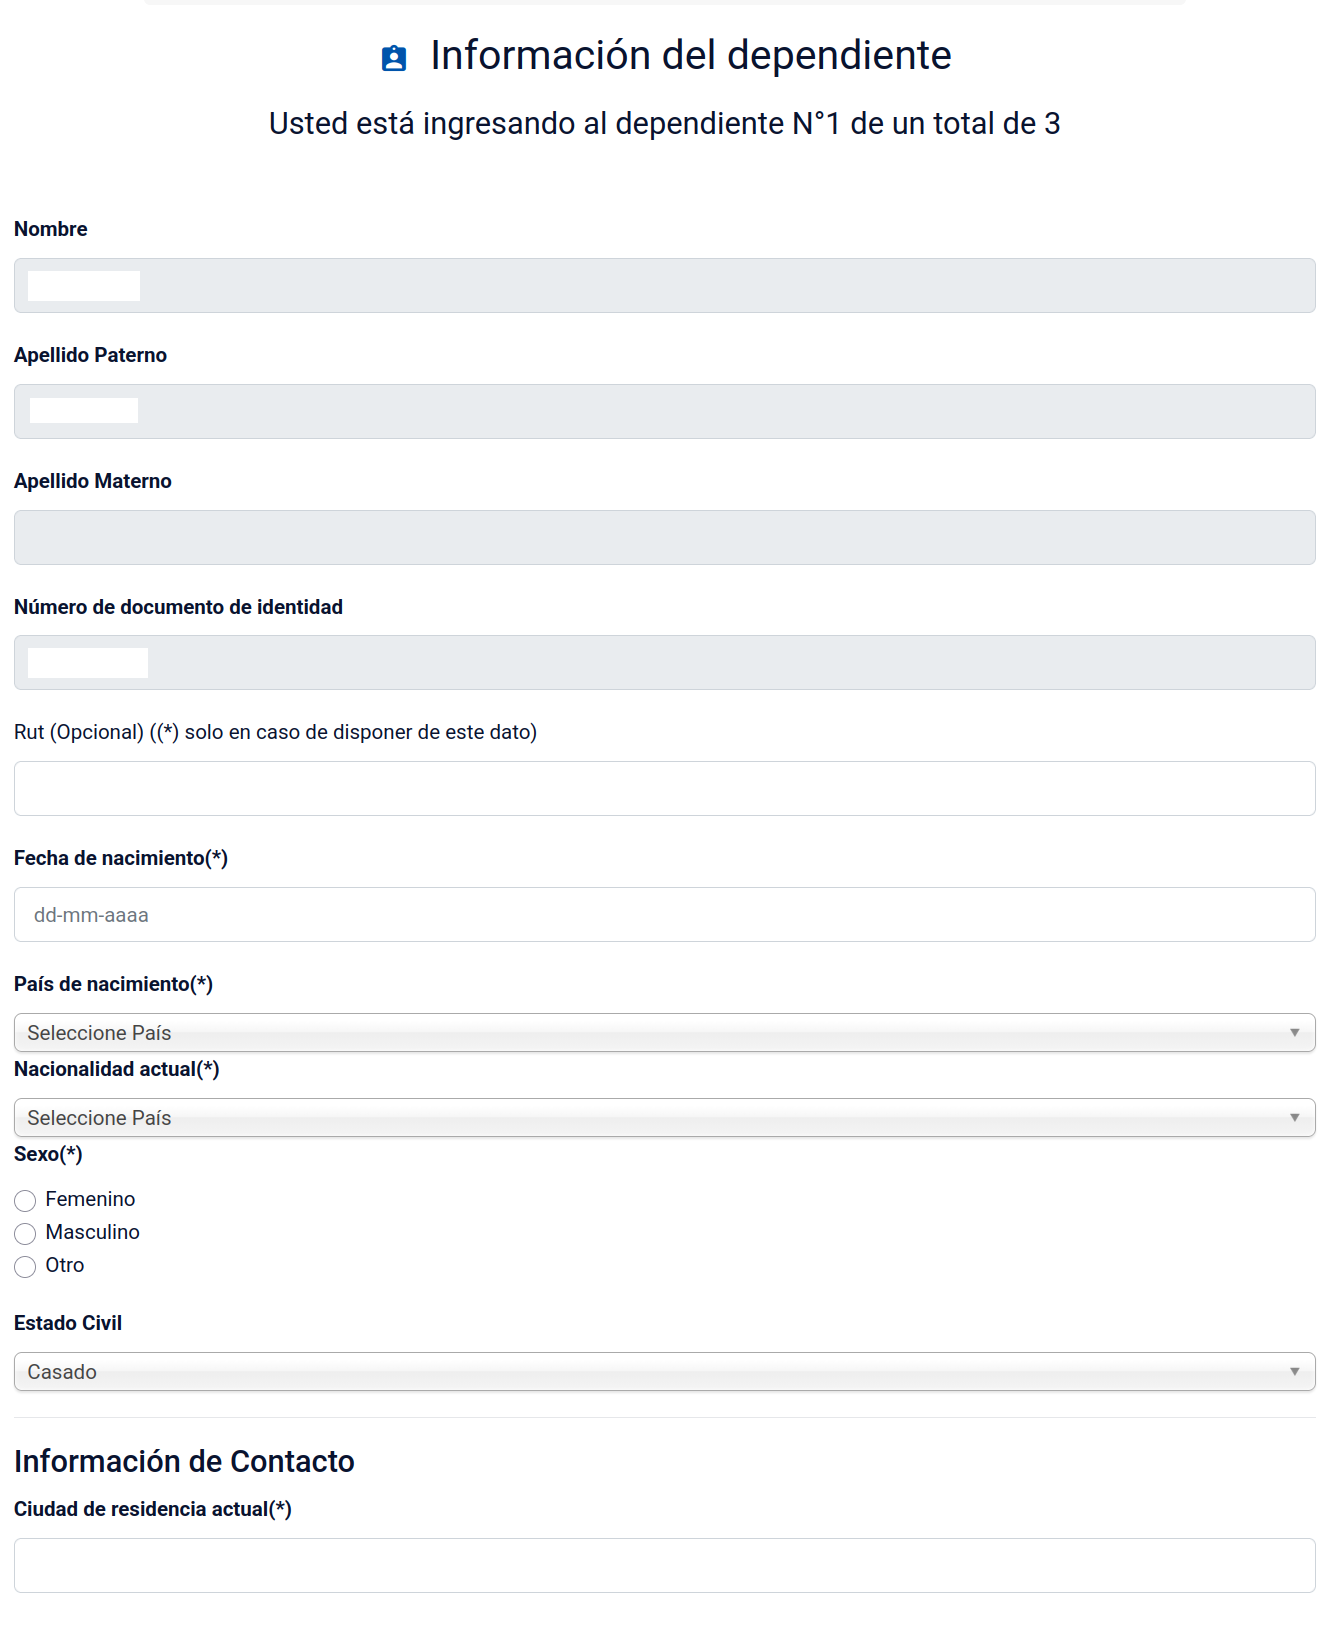Click the Estado Civil dropdown arrow

click(1294, 1372)
